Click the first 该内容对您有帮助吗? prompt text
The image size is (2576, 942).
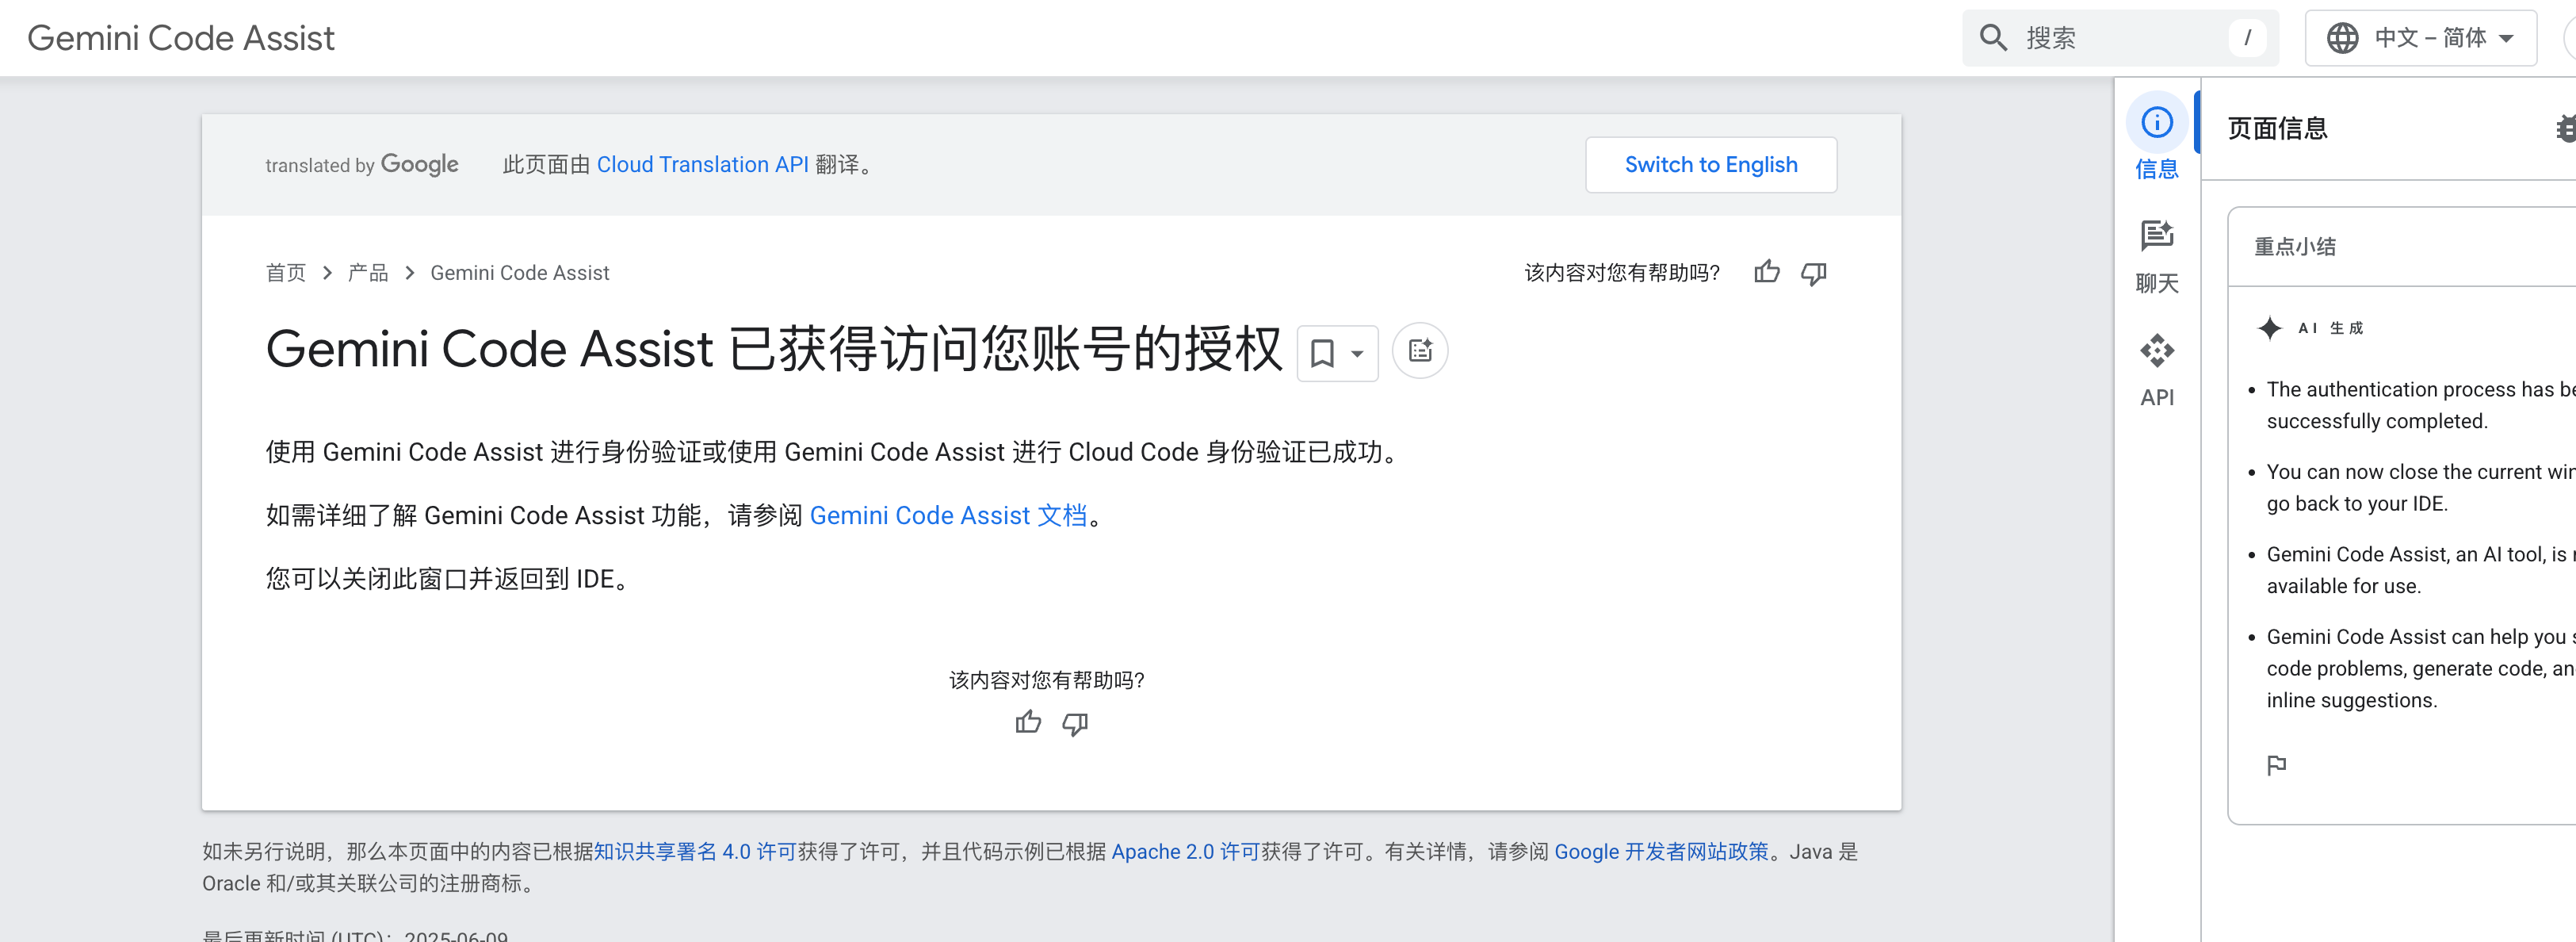tap(1622, 273)
